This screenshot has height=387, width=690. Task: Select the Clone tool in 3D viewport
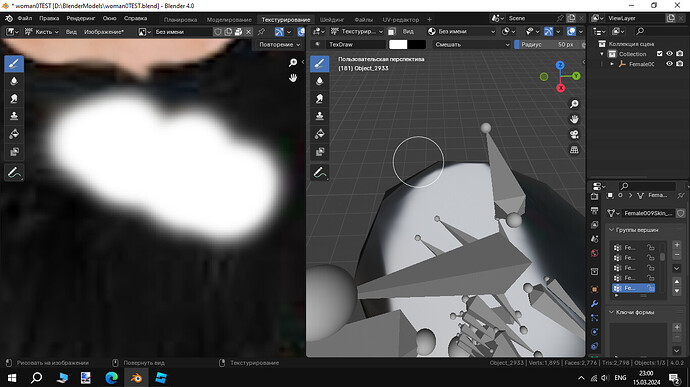click(x=320, y=116)
